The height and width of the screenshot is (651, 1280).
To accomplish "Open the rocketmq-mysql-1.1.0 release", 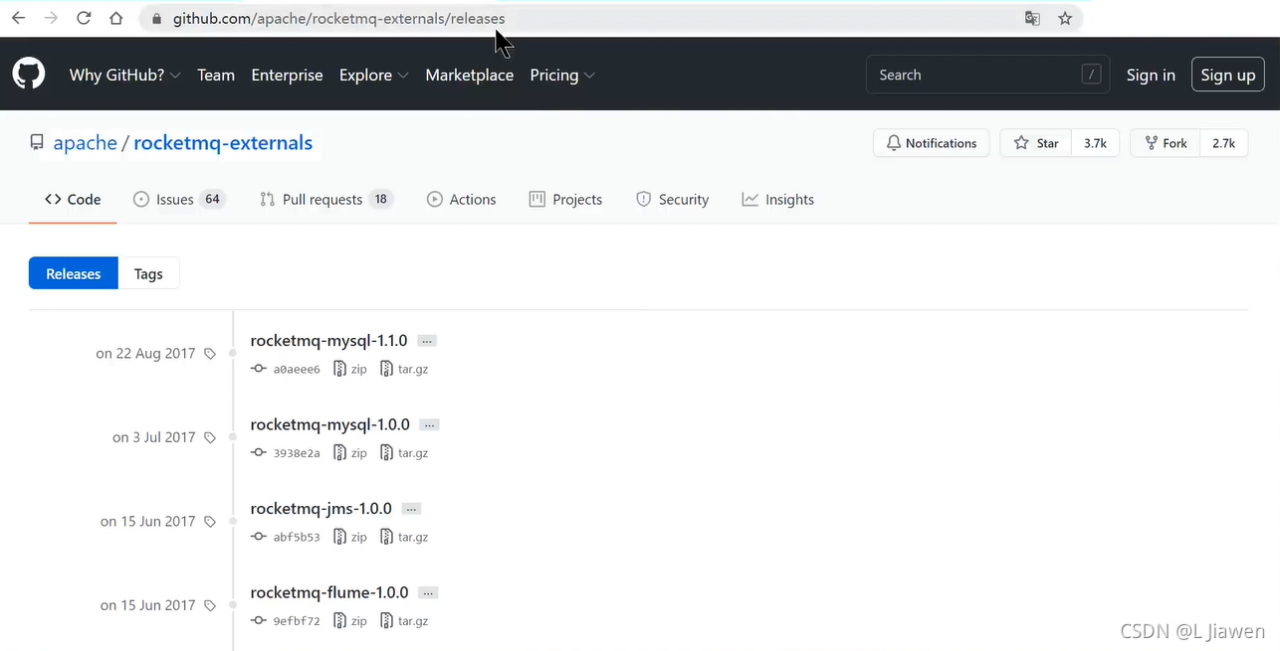I will pyautogui.click(x=329, y=341).
